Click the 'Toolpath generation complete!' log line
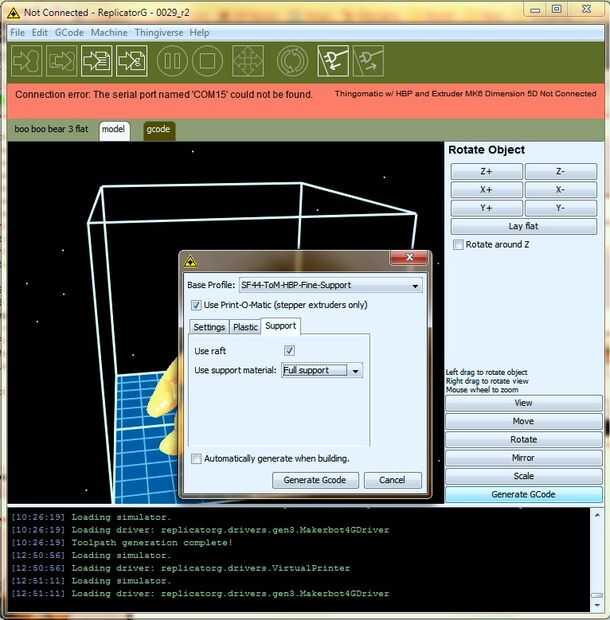The height and width of the screenshot is (620, 610). (122, 542)
